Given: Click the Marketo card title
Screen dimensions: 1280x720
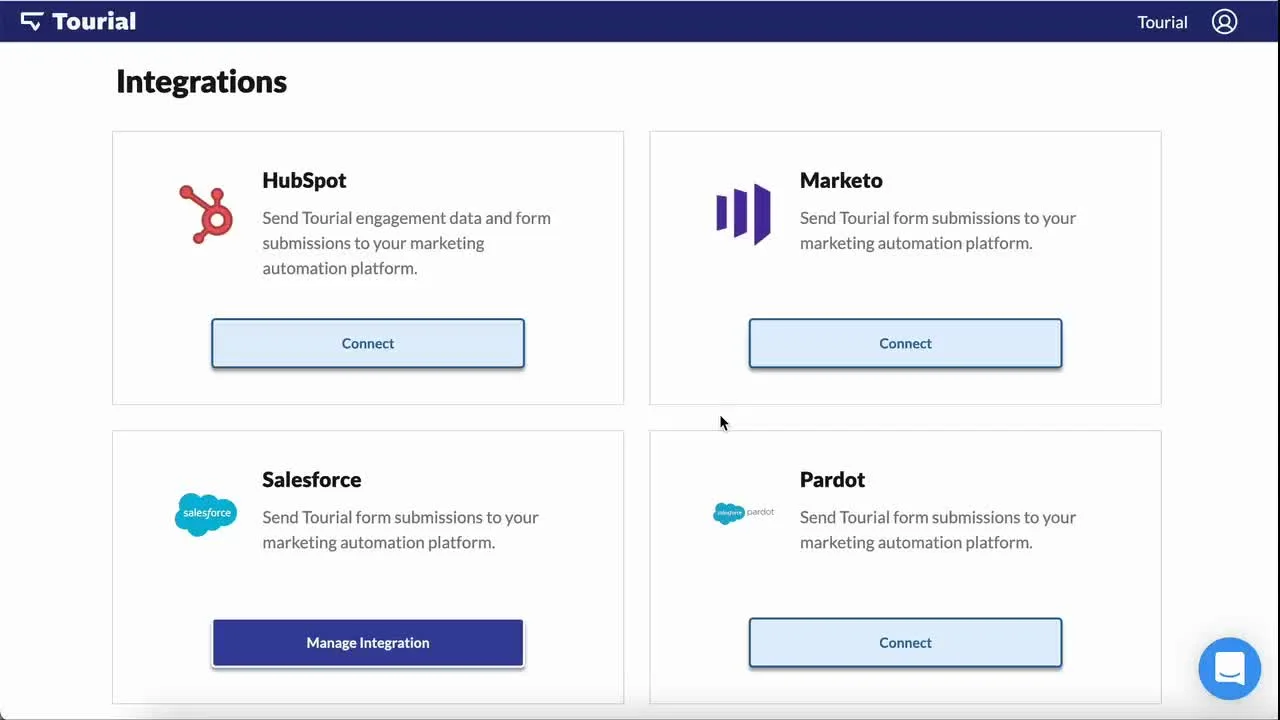Looking at the screenshot, I should click(841, 180).
